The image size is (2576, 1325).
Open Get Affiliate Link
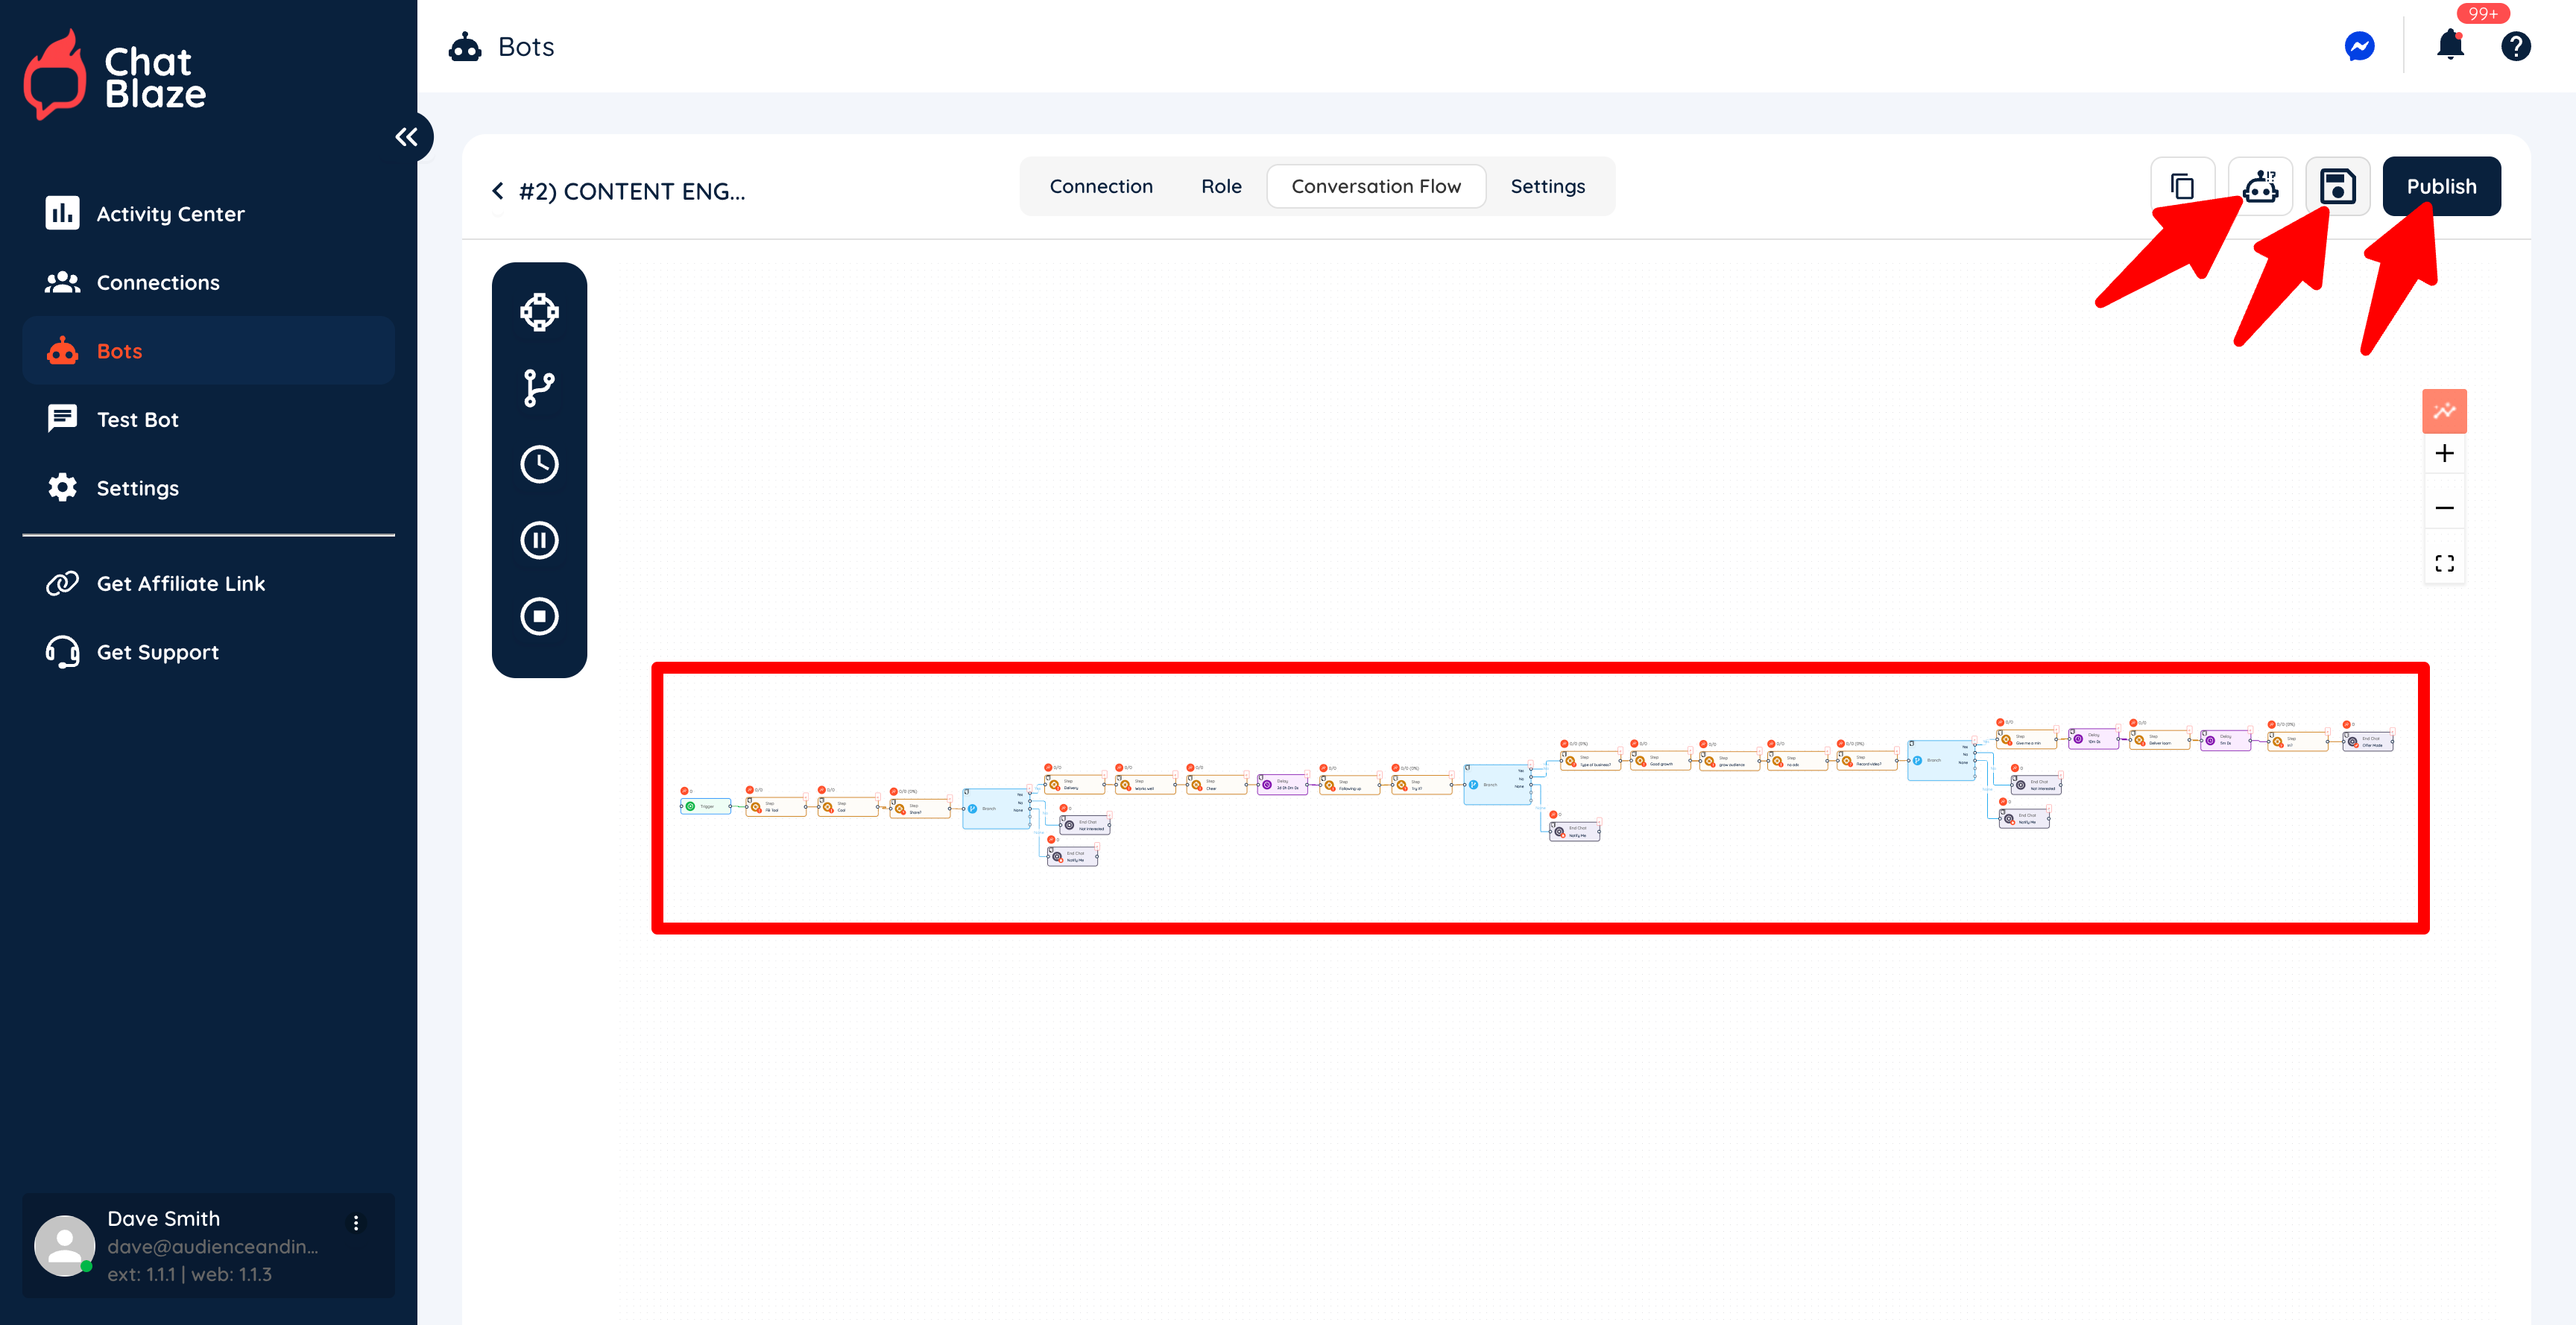pyautogui.click(x=180, y=584)
